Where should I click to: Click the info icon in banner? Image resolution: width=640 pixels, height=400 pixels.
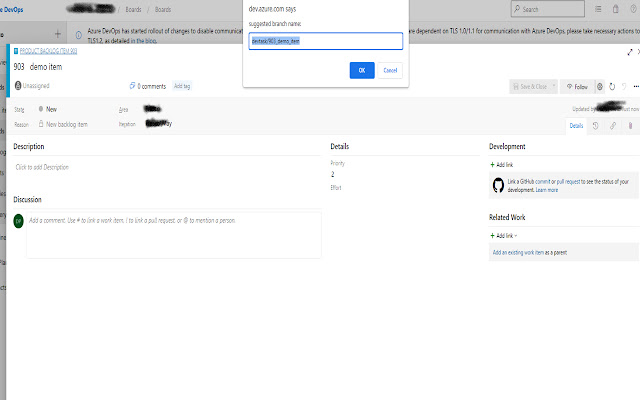click(79, 35)
